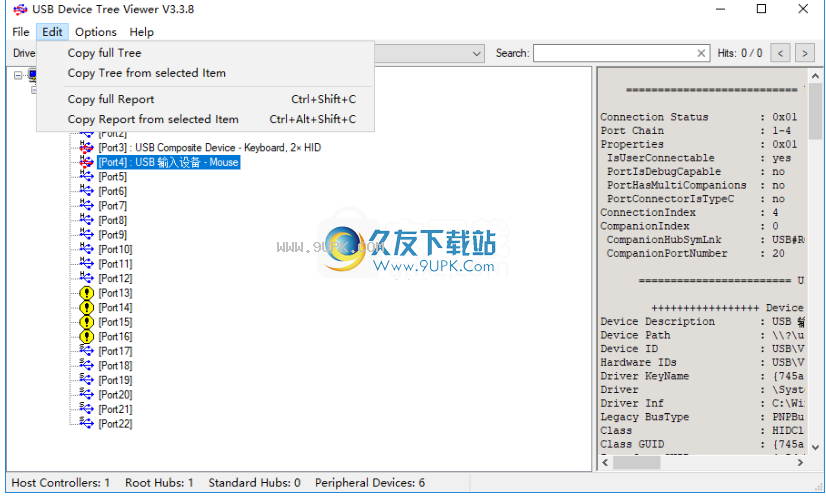Click the USB port icon next to Port6
Viewport: 826px width, 499px height.
pos(86,191)
